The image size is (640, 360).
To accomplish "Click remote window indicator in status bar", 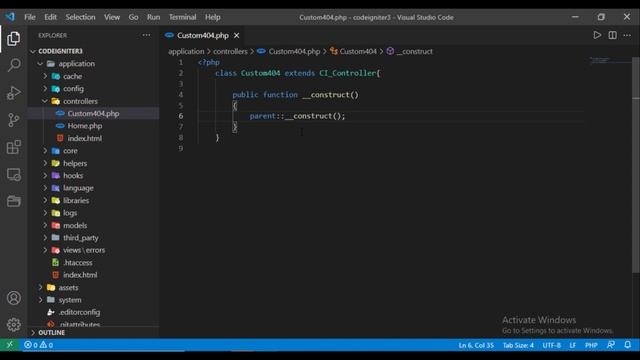I will pos(9,345).
